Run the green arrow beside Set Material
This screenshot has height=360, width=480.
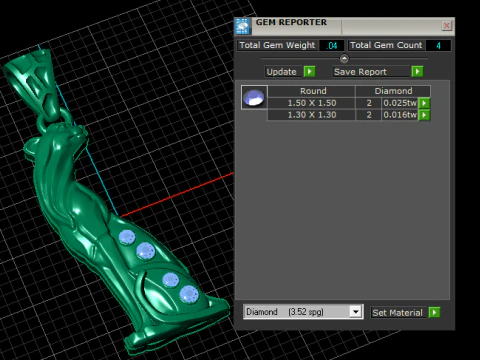[434, 312]
